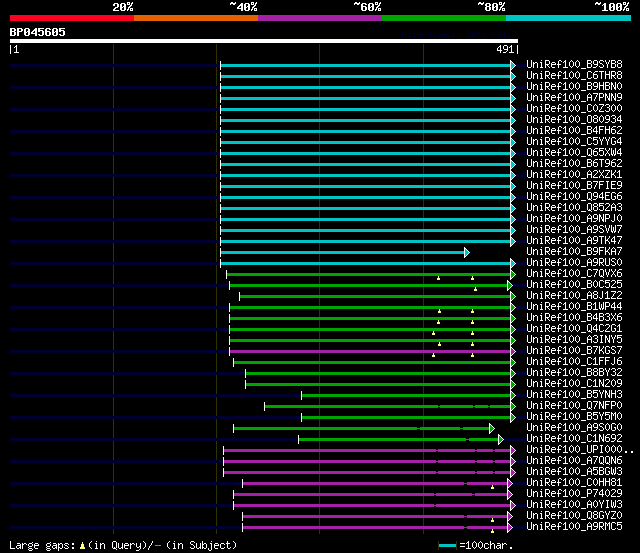Click the orange ~40% identity legend segment

pyautogui.click(x=196, y=18)
